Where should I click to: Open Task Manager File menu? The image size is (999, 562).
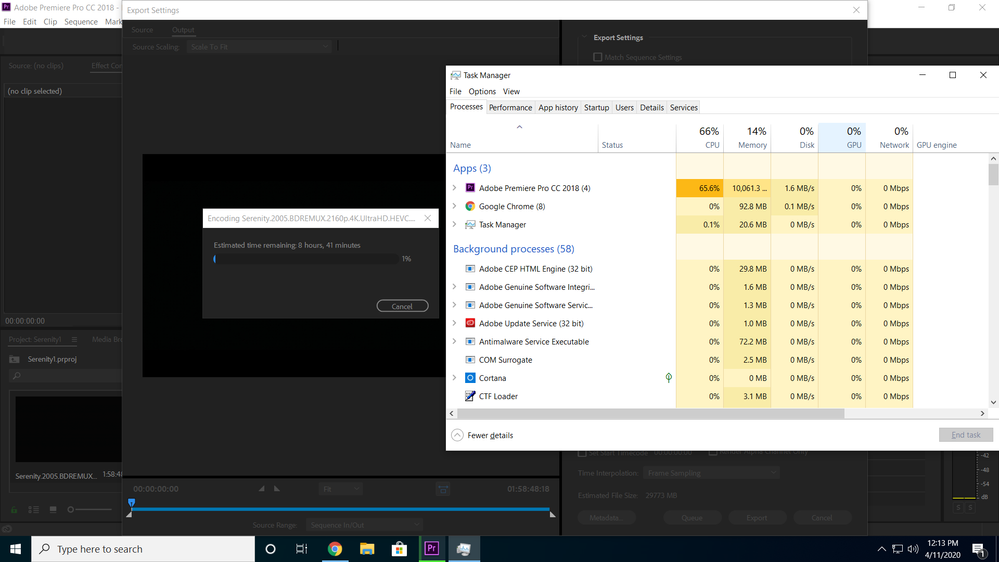(456, 91)
